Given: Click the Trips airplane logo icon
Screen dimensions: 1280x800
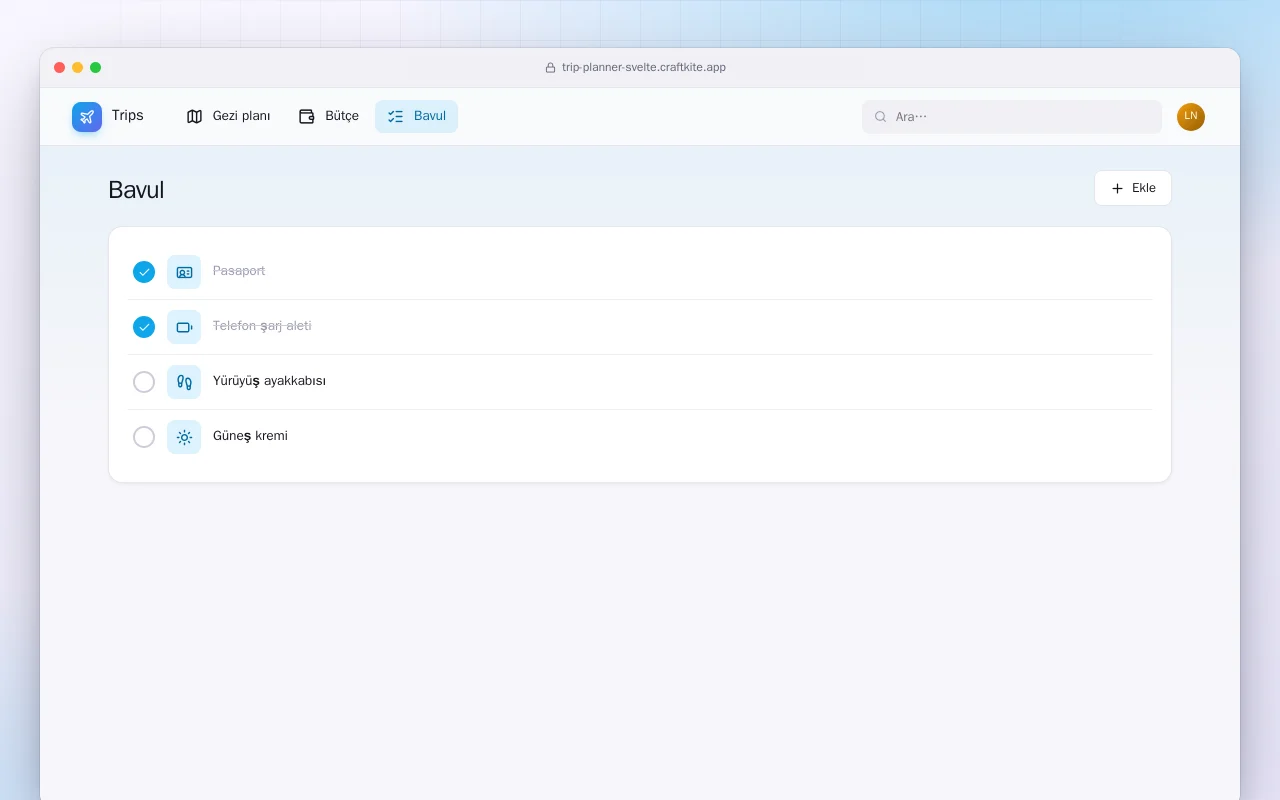Looking at the screenshot, I should click(87, 117).
